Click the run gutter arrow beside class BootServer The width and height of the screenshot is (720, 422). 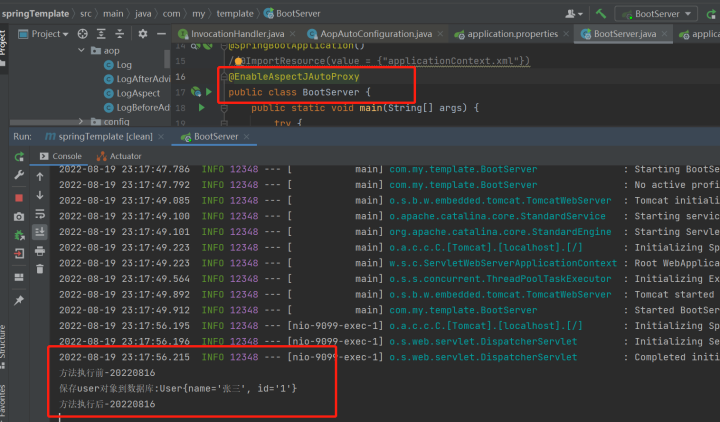(x=209, y=92)
